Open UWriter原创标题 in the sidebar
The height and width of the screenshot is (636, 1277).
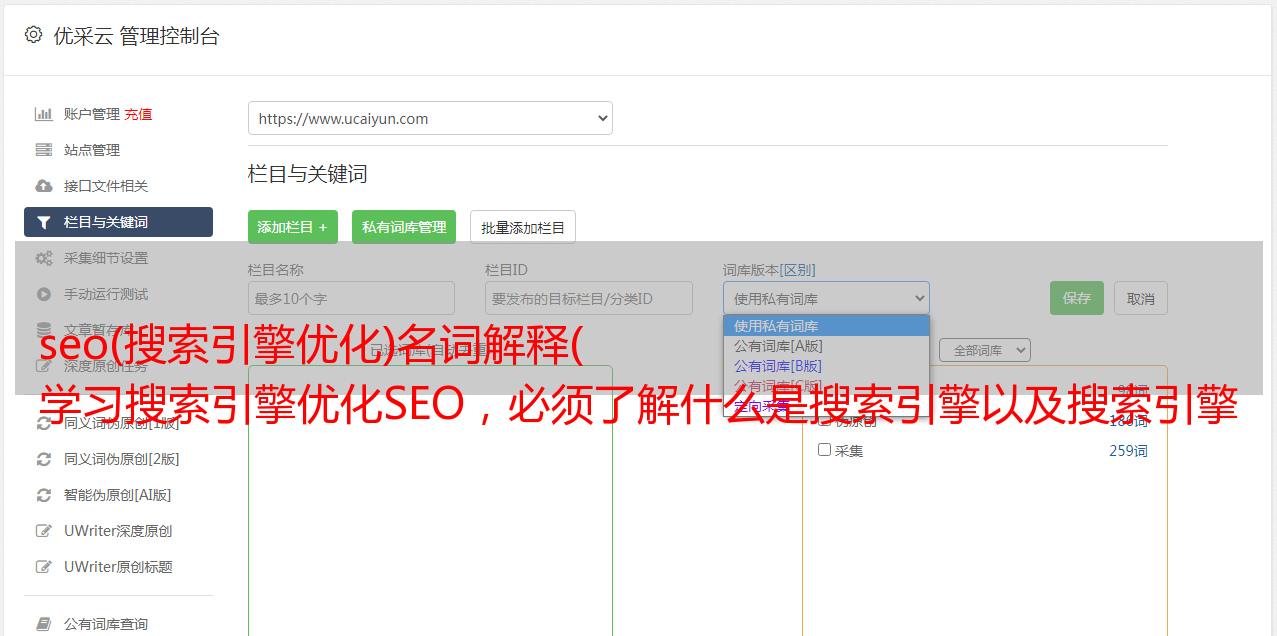pos(118,567)
